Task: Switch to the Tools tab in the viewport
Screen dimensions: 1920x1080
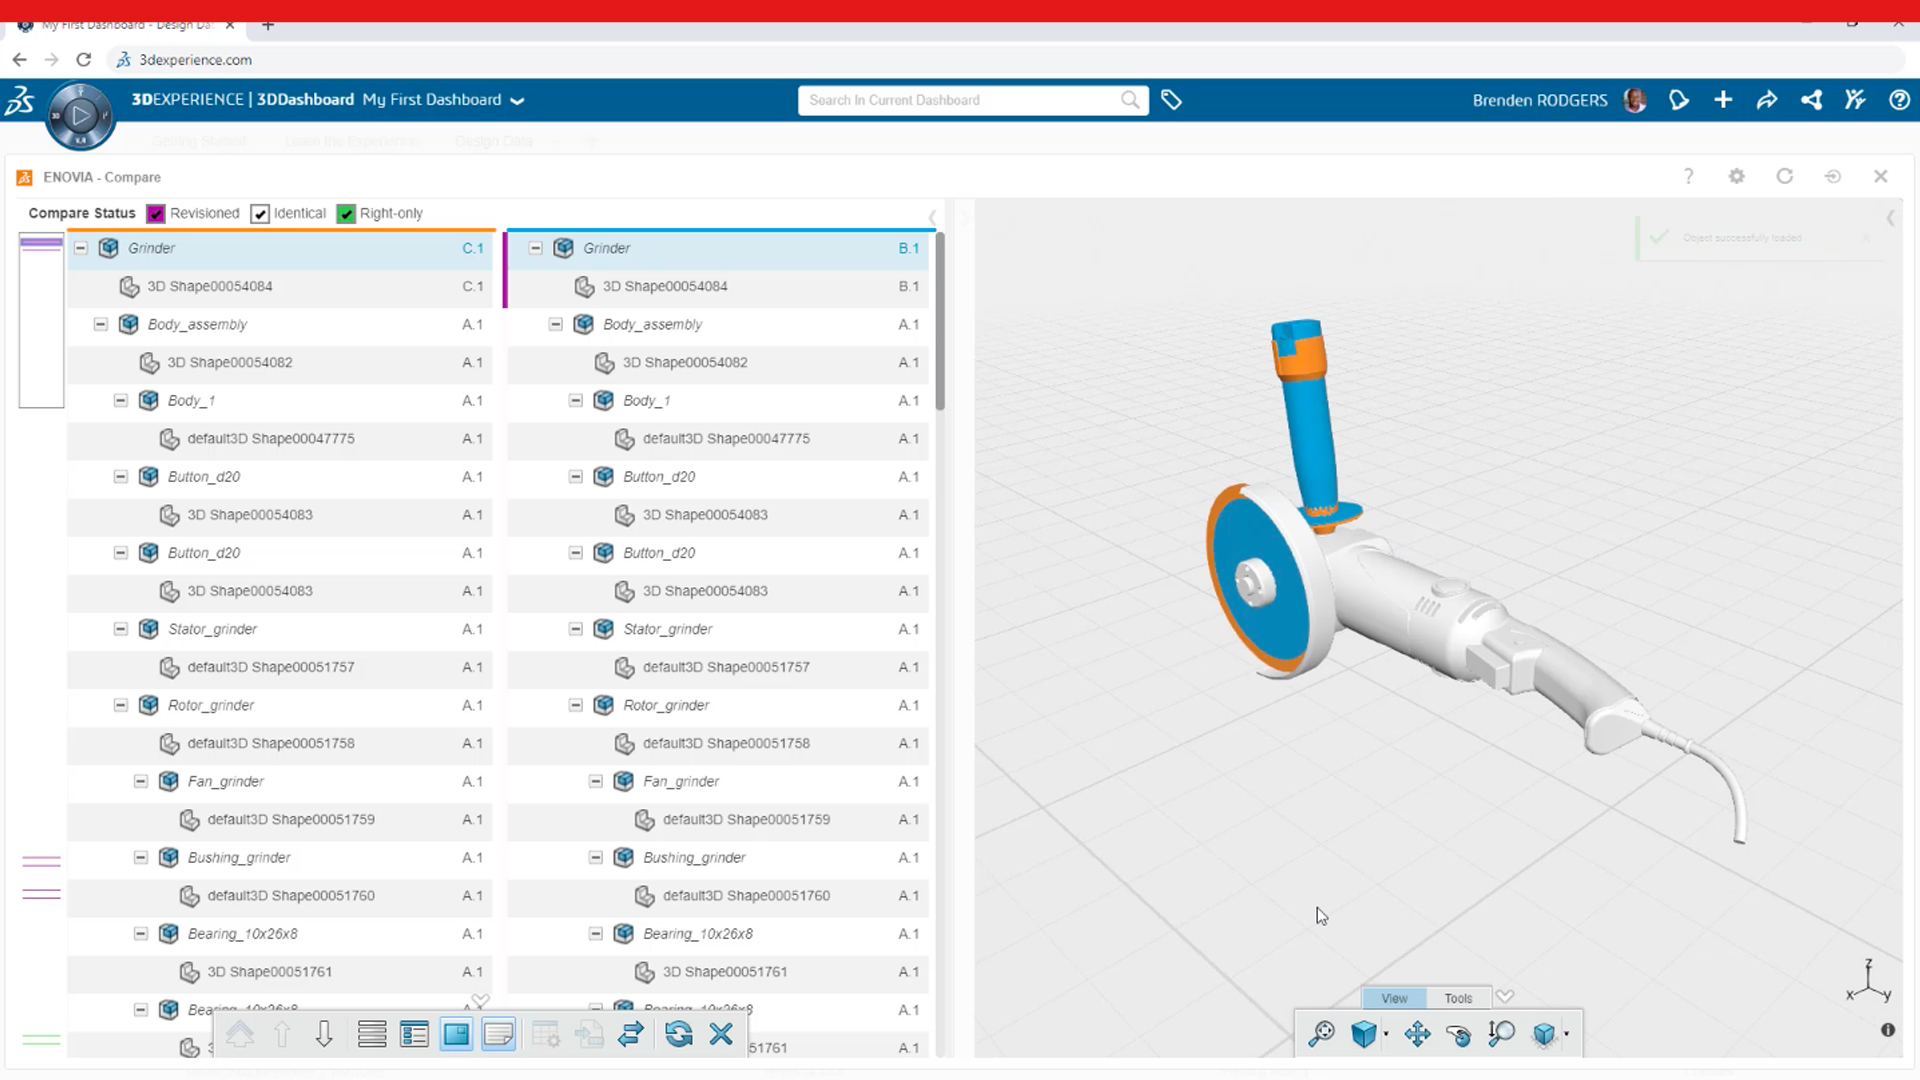Action: tap(1457, 997)
